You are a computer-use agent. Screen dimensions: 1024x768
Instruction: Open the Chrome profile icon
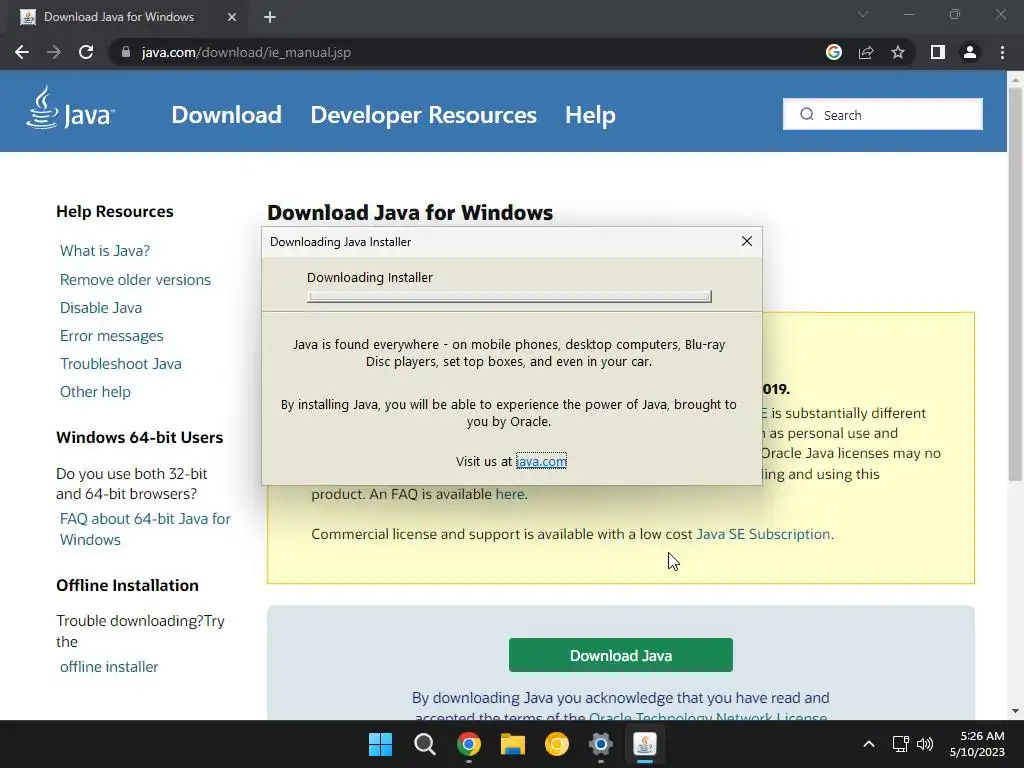click(x=970, y=52)
